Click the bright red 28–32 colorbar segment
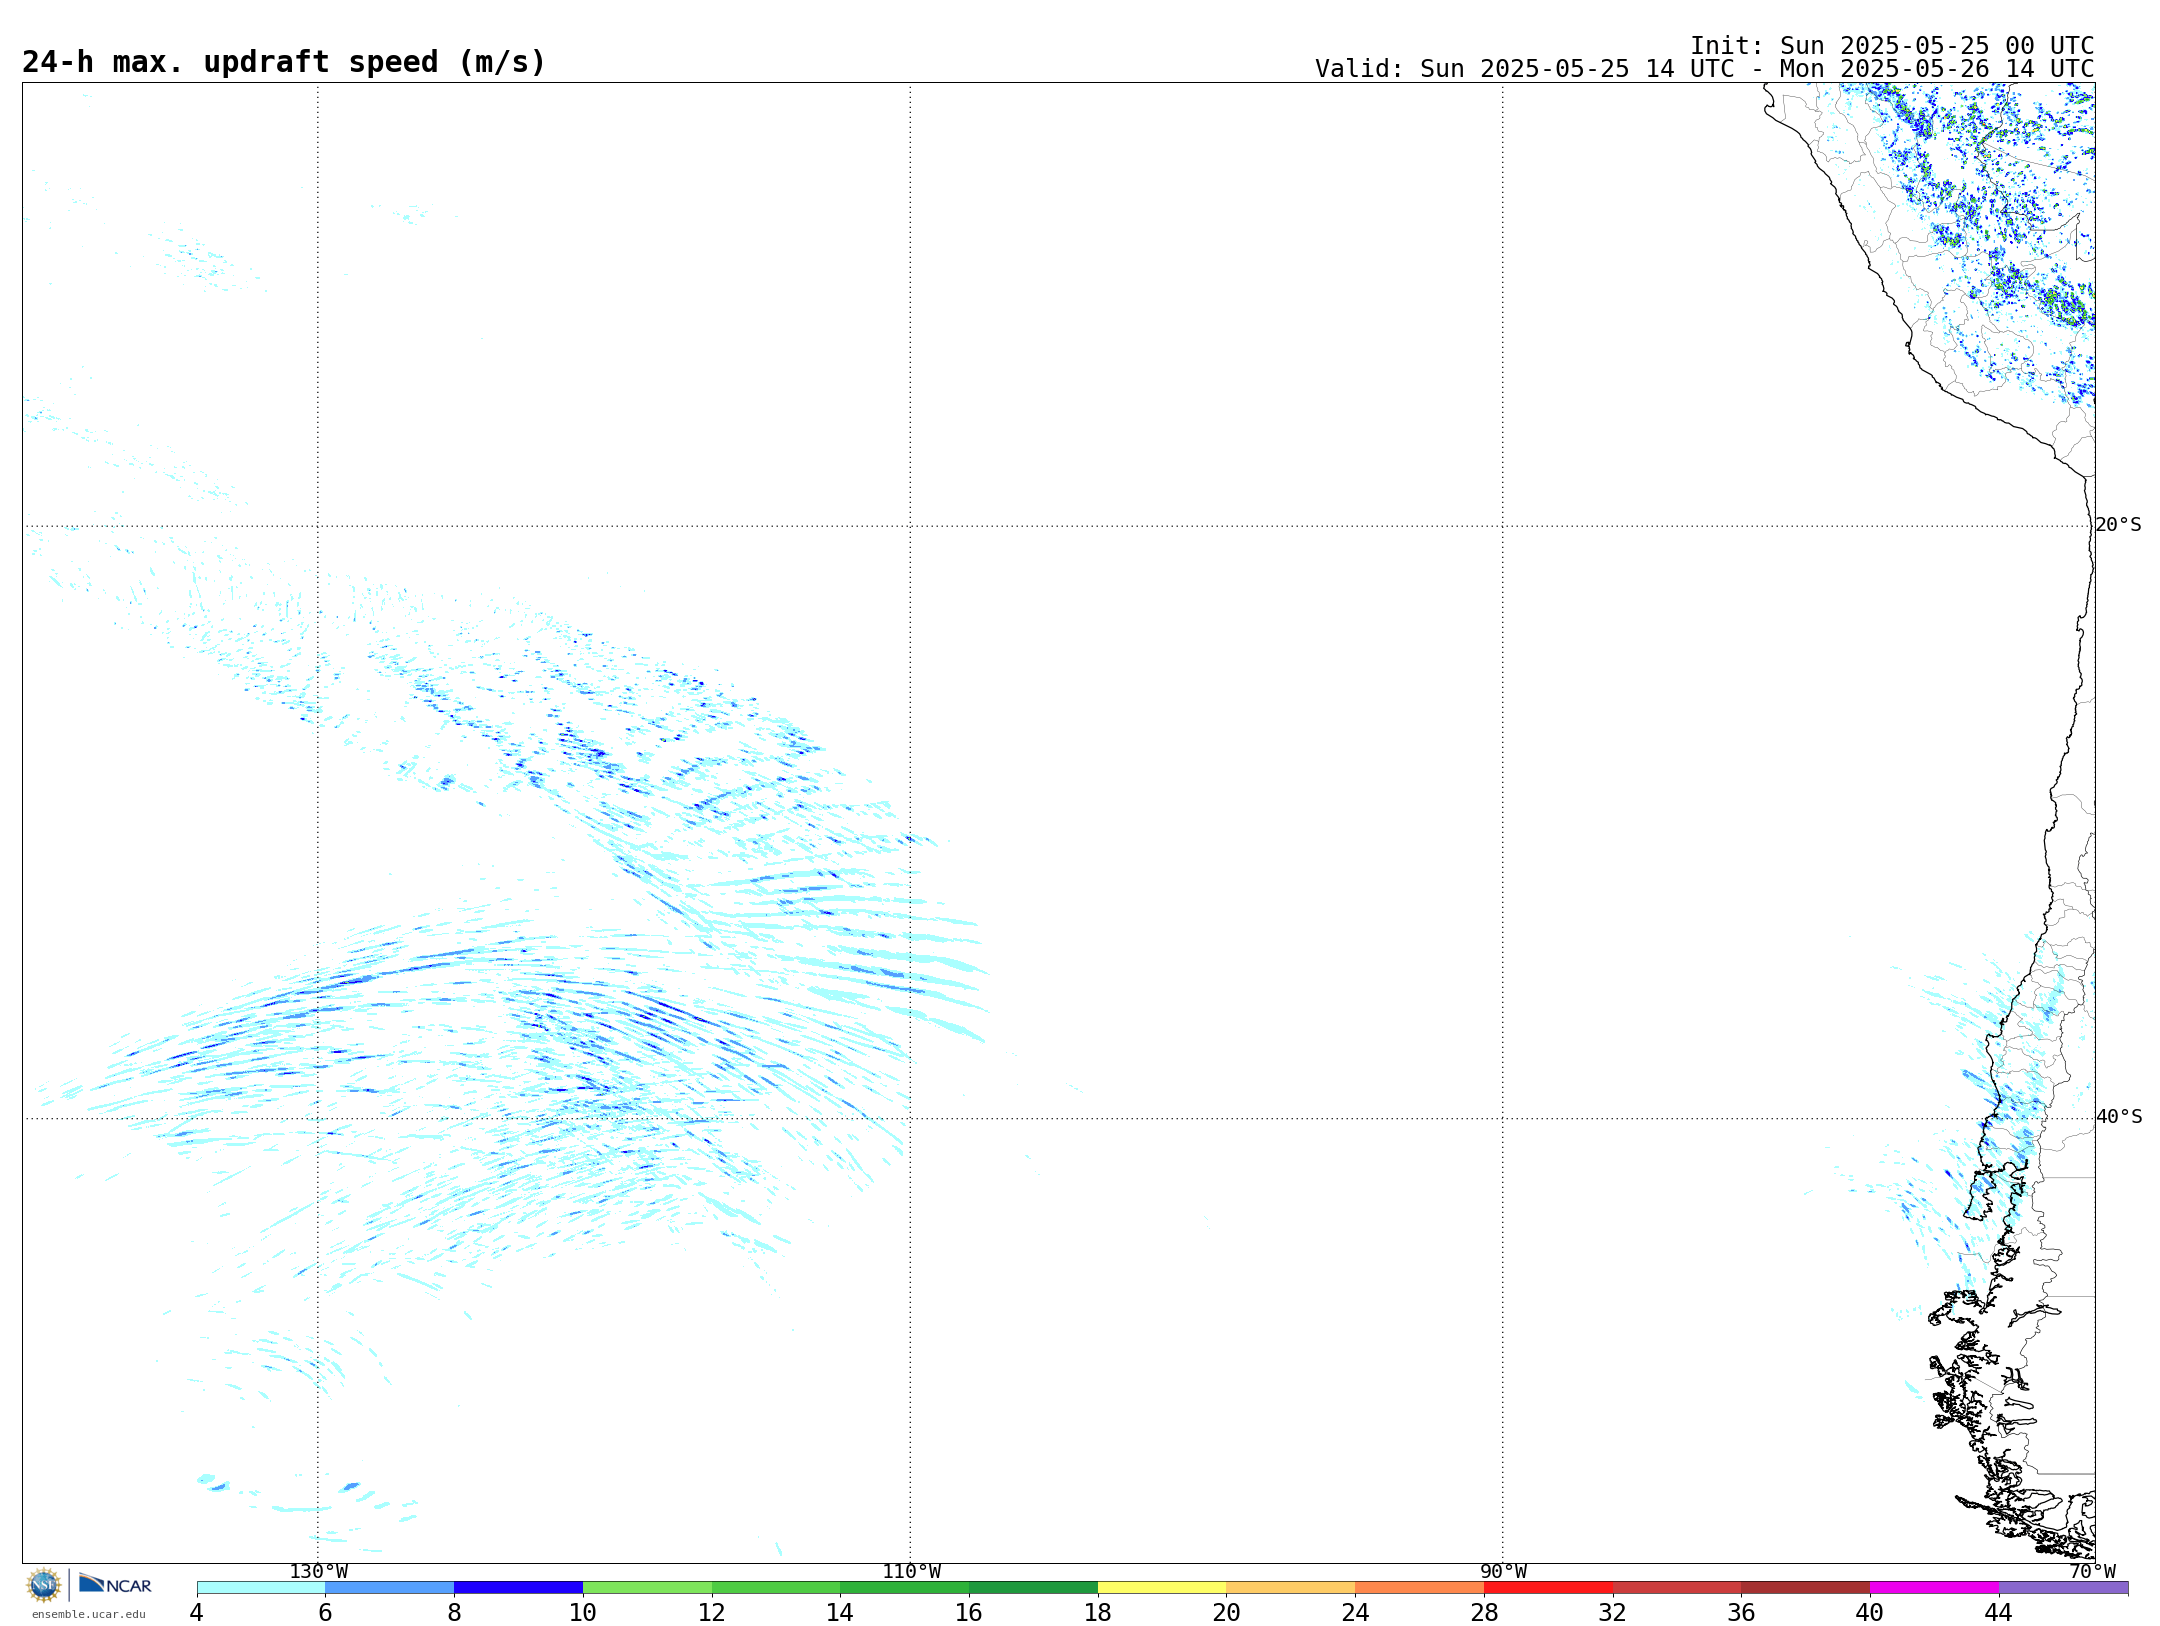Image resolution: width=2160 pixels, height=1626 pixels. [x=1548, y=1588]
